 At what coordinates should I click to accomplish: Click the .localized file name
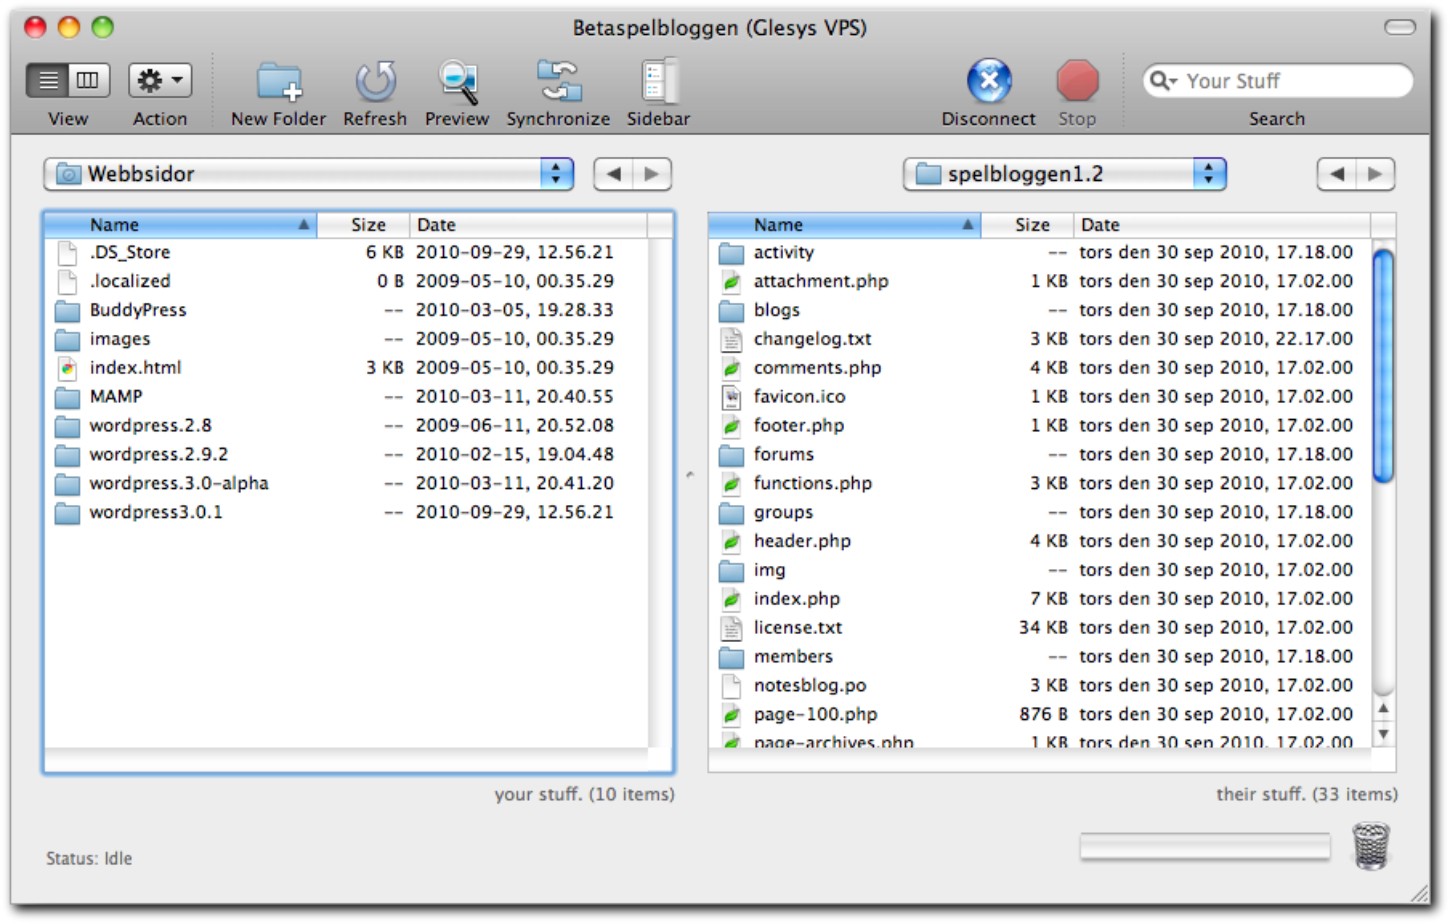[130, 281]
